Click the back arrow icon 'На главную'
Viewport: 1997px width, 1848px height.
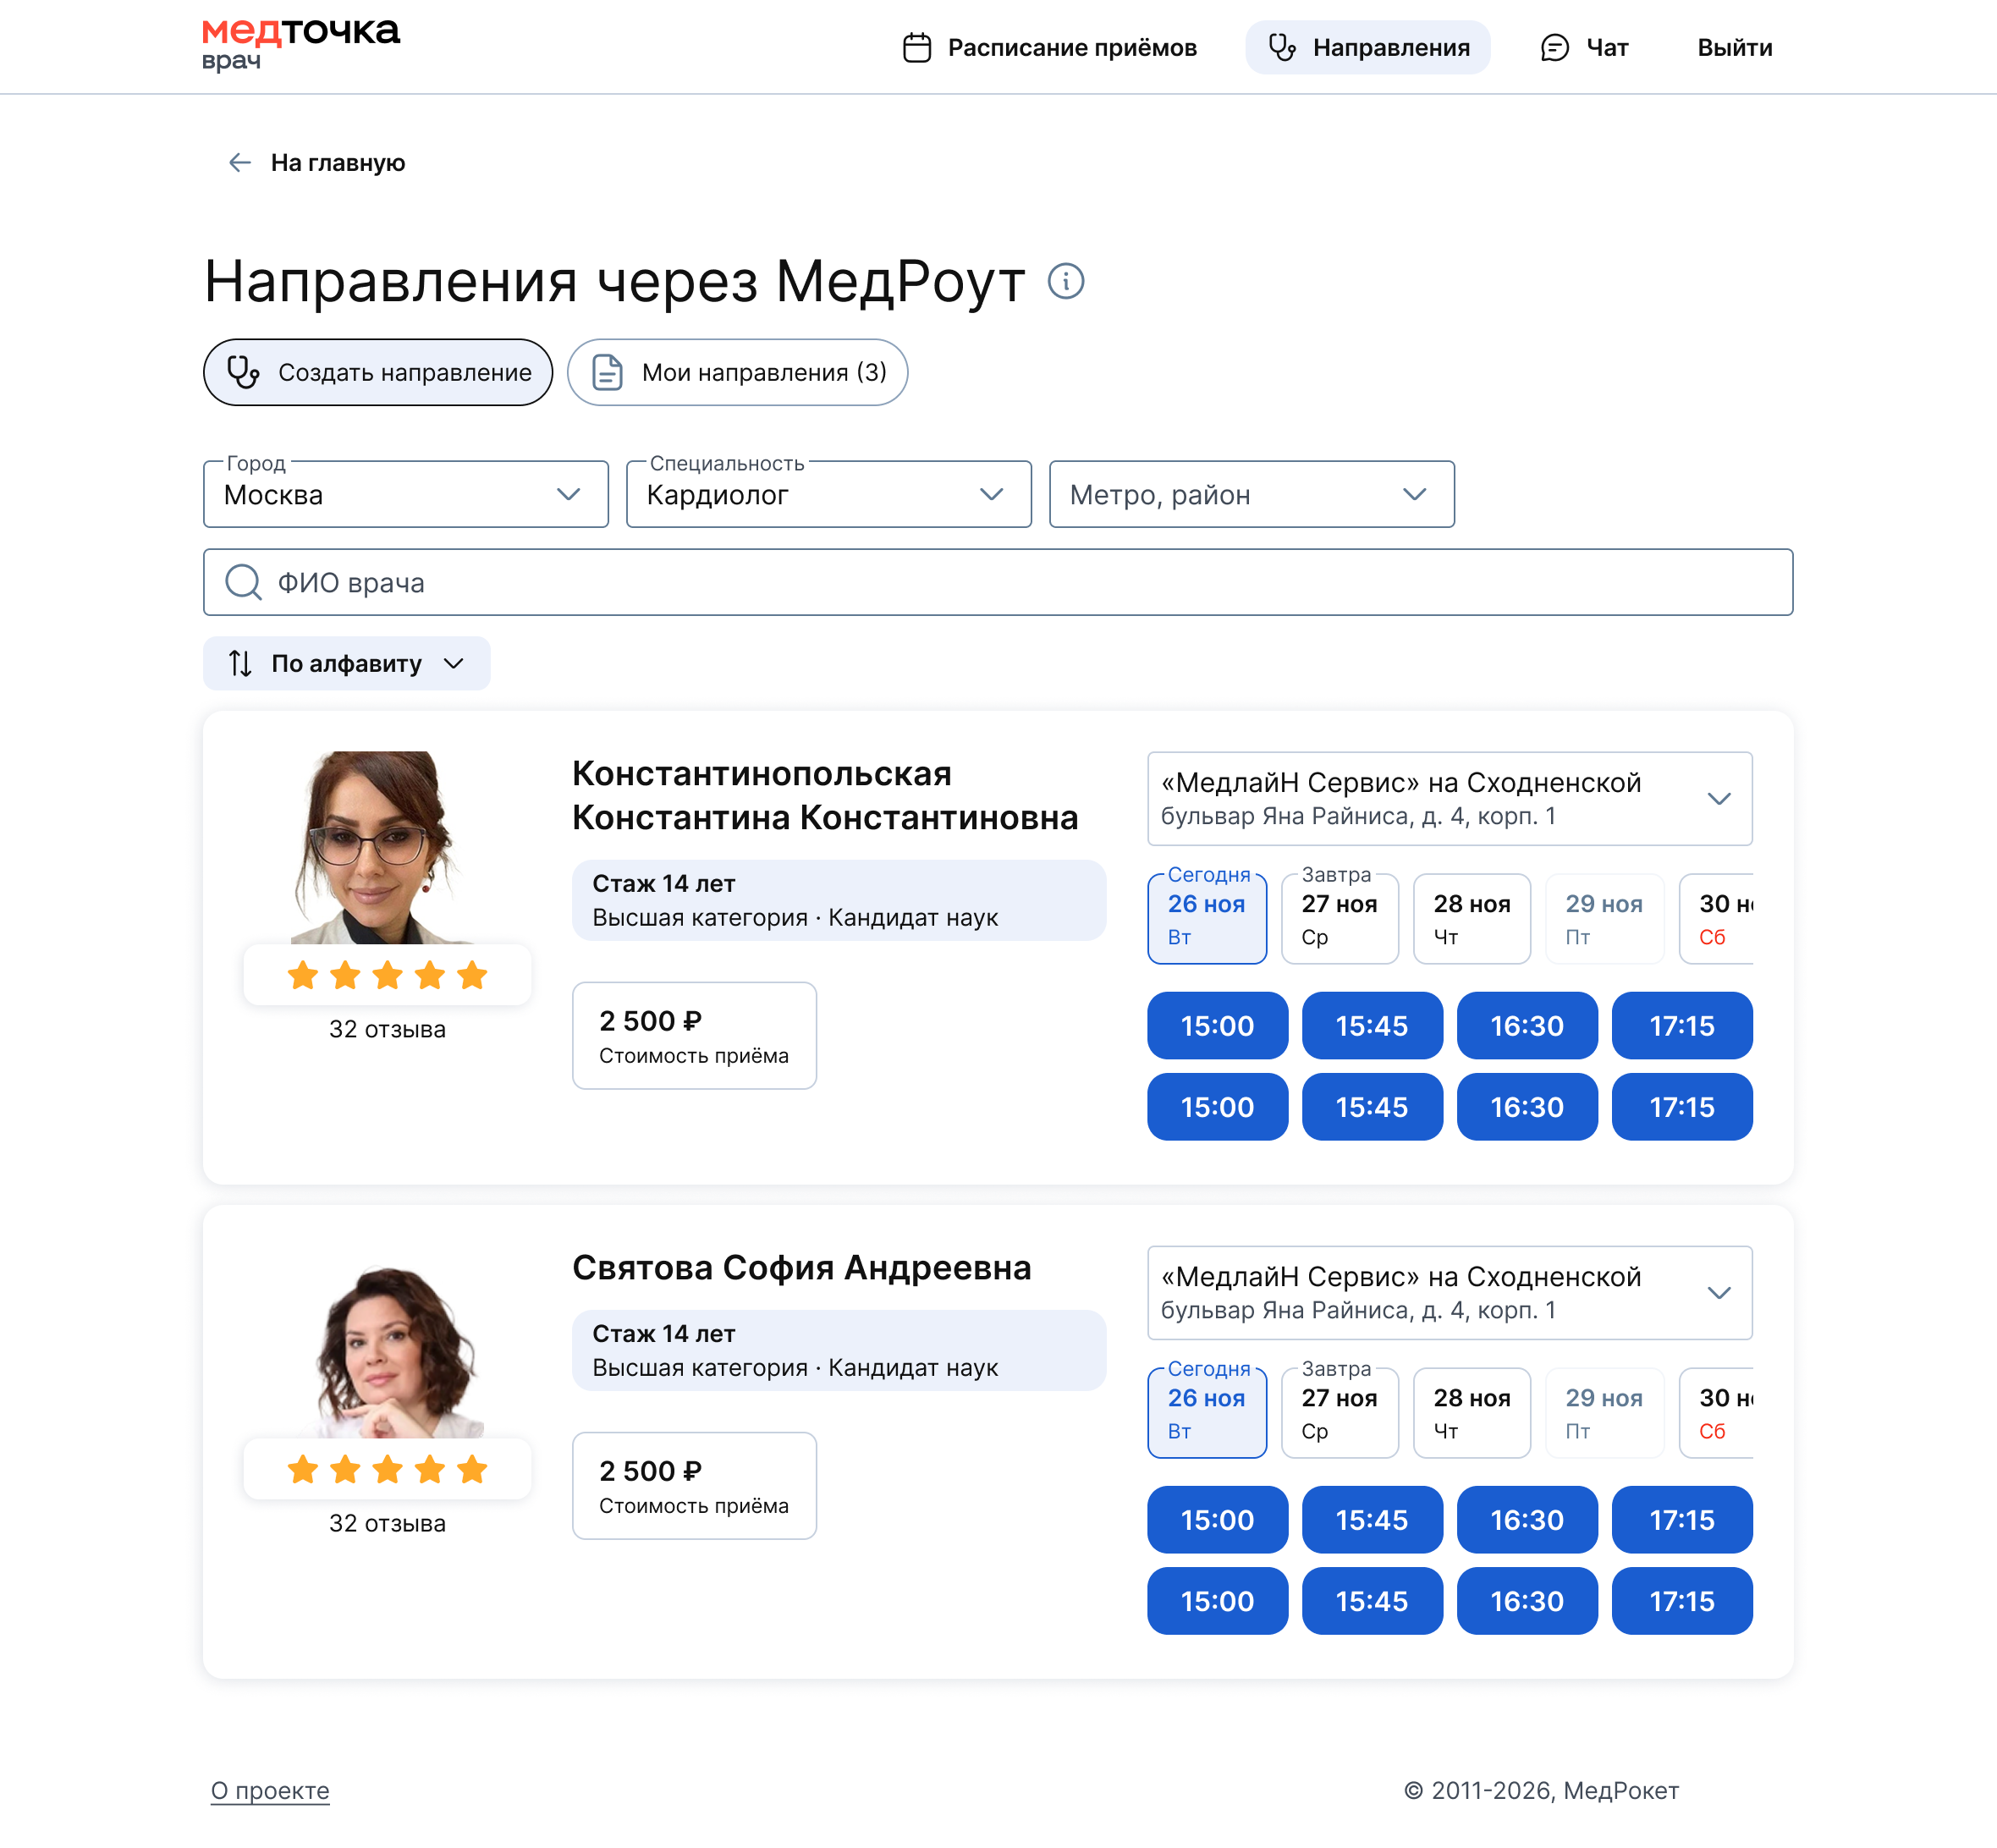[x=239, y=162]
